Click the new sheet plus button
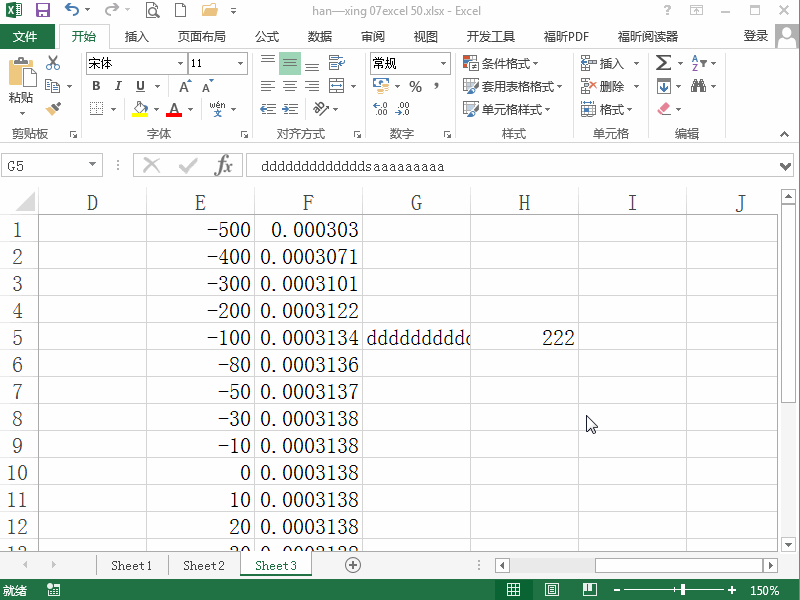800x600 pixels. point(350,565)
